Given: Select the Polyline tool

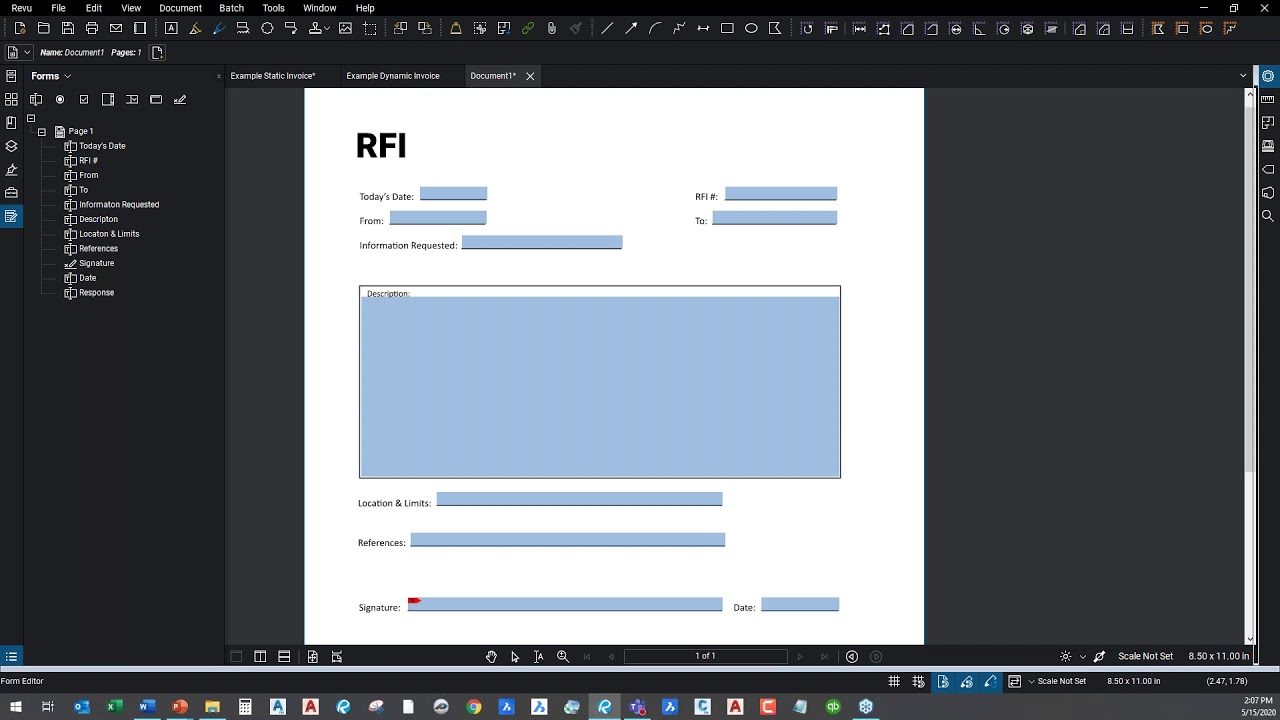Looking at the screenshot, I should click(x=679, y=29).
